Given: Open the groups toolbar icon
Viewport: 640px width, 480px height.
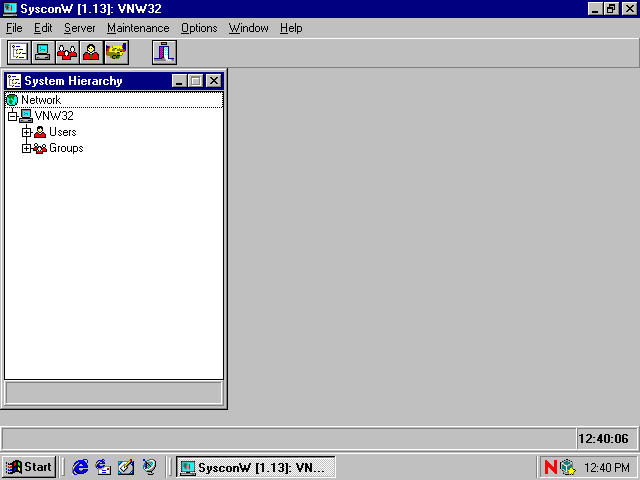Looking at the screenshot, I should click(x=67, y=52).
